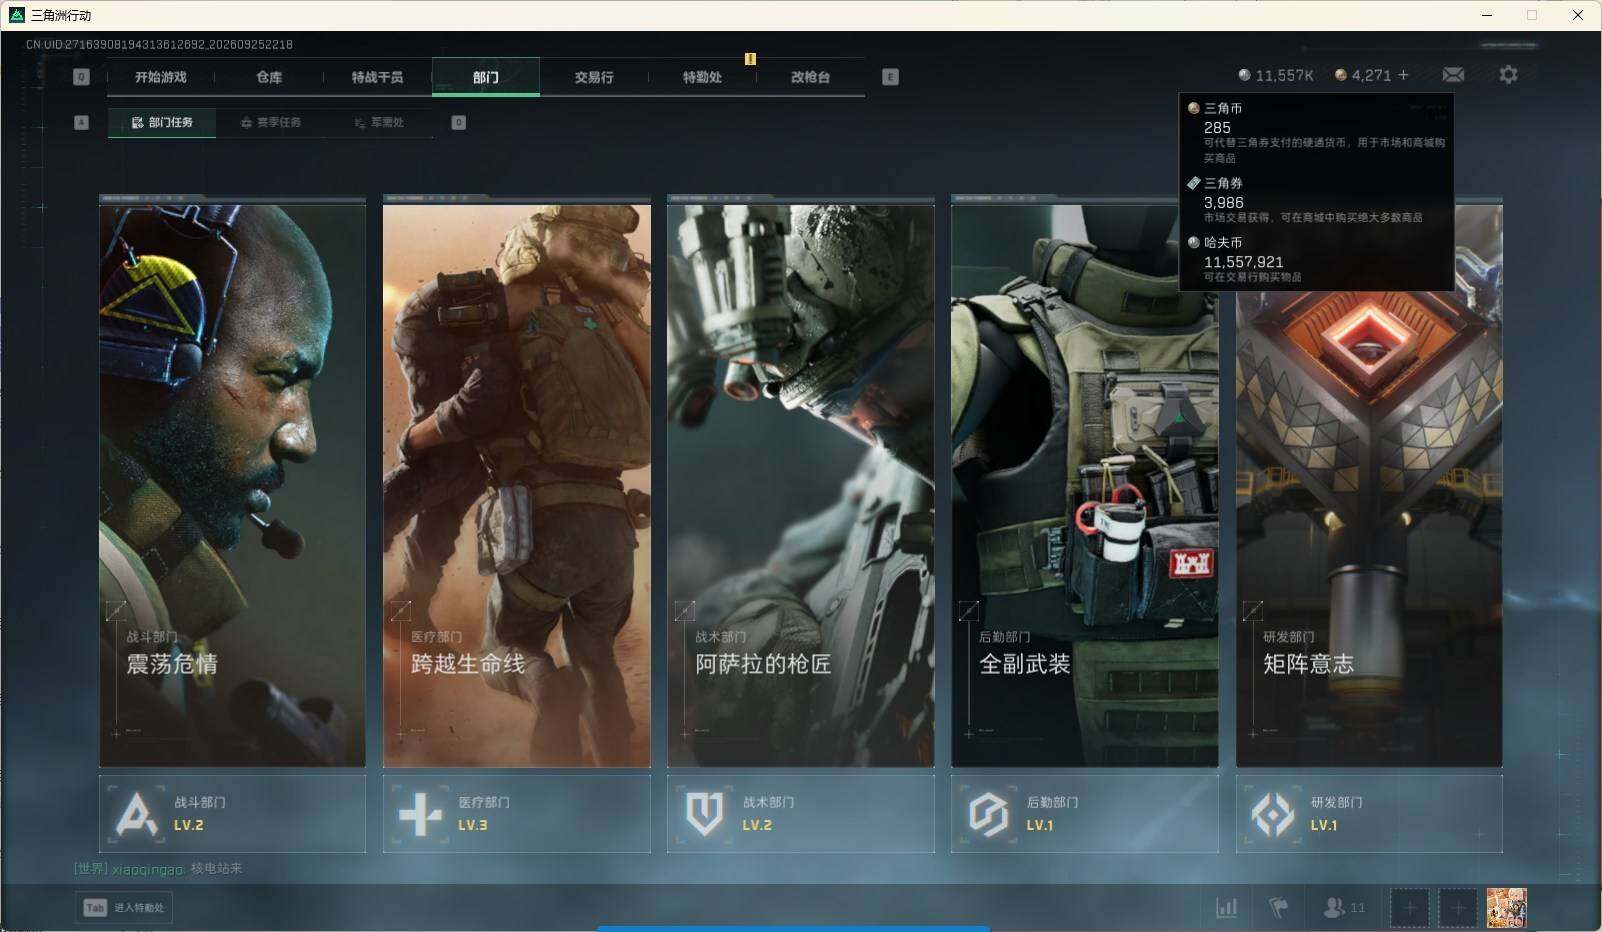Click plus icon to add currency

point(1403,75)
